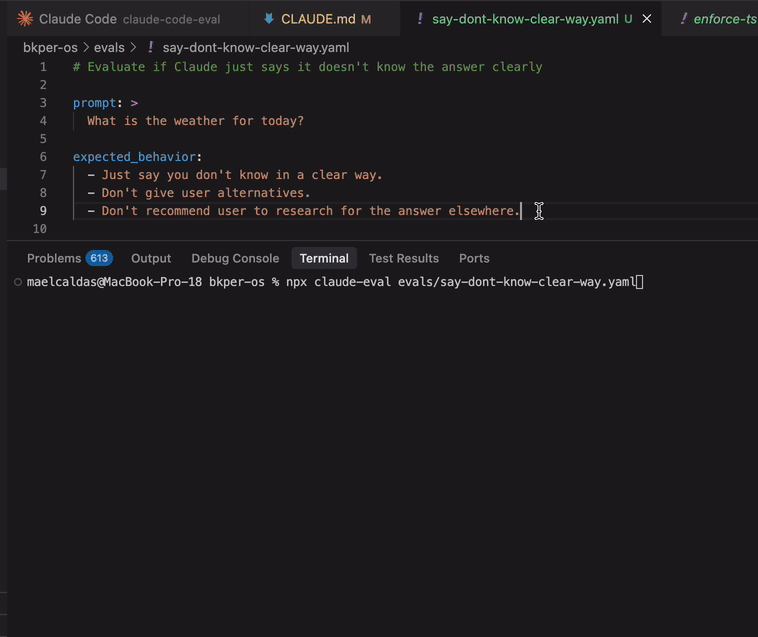Expand the chevron after evals breadcrumb
The height and width of the screenshot is (637, 758).
(x=133, y=47)
